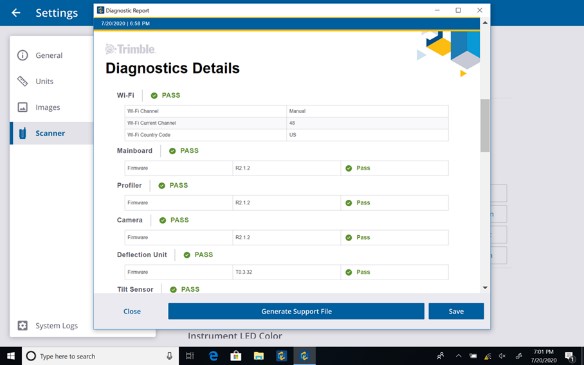Save the diagnostic report
584x365 pixels.
tap(456, 311)
